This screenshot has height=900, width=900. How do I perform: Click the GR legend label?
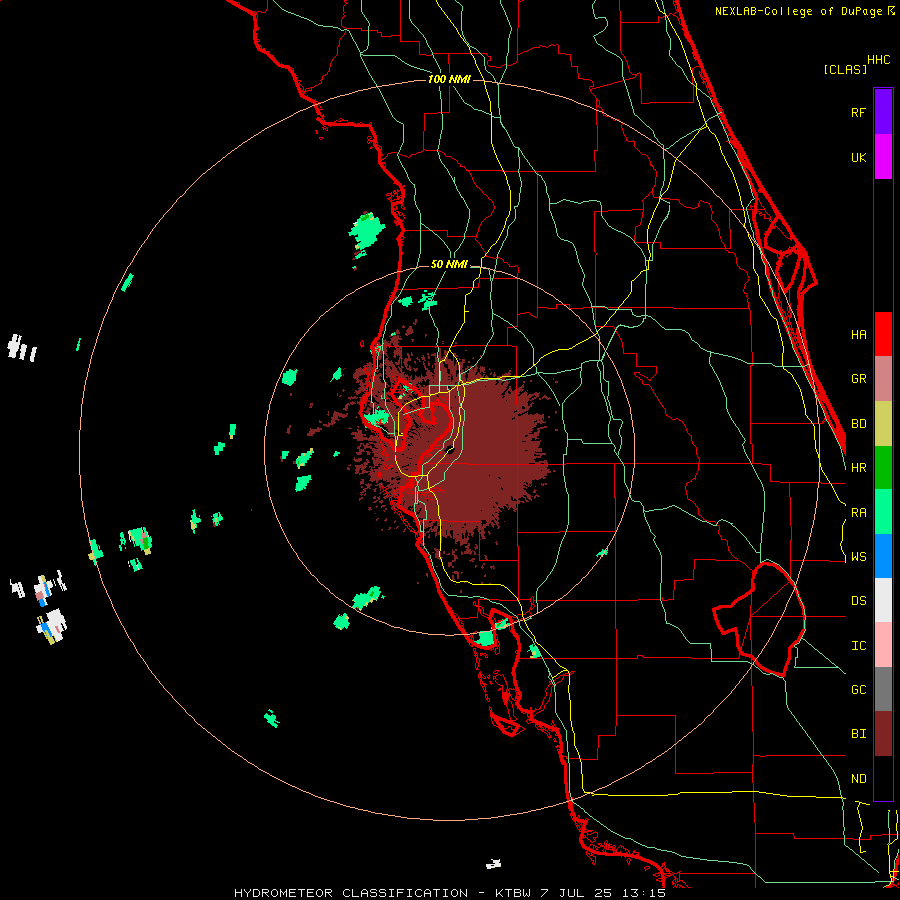tap(858, 379)
